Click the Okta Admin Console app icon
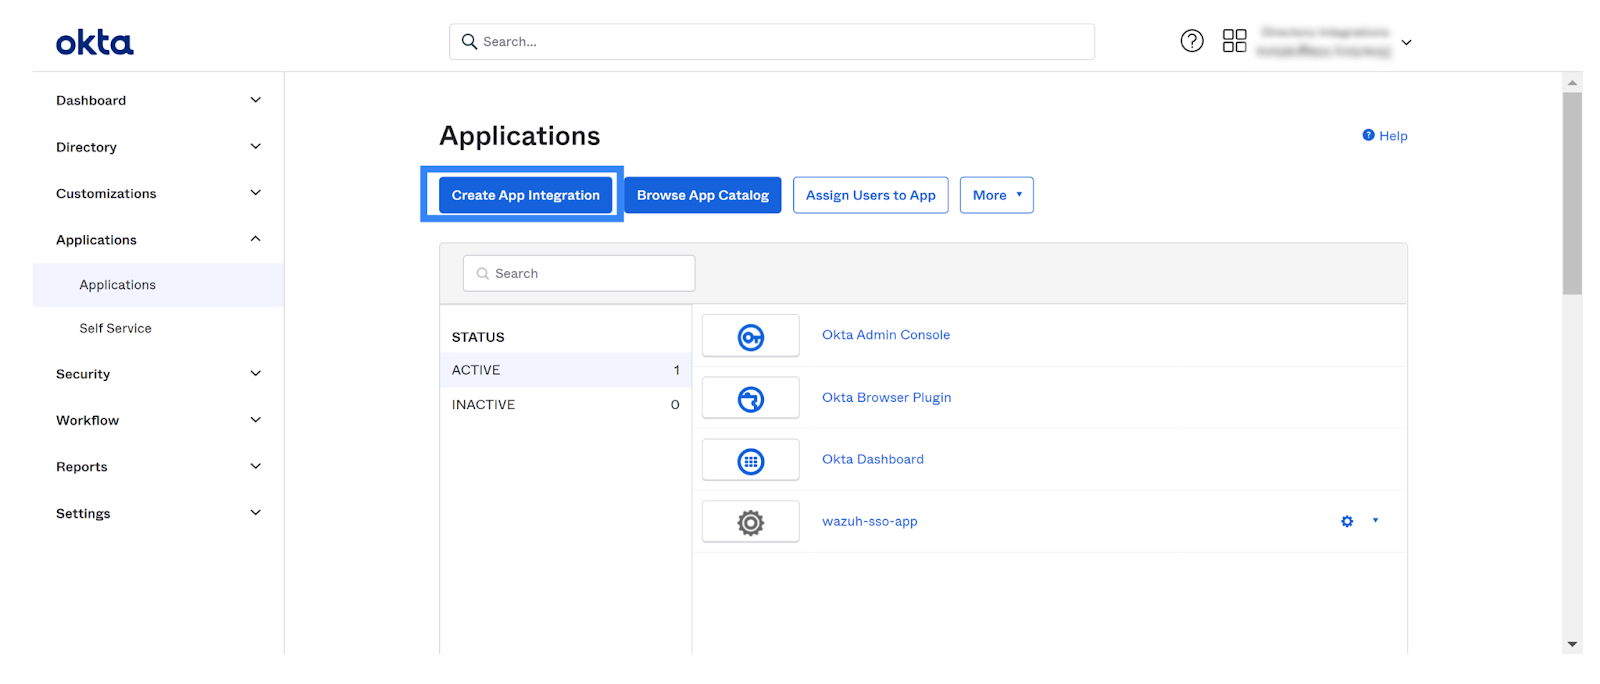This screenshot has height=684, width=1600. pos(751,336)
